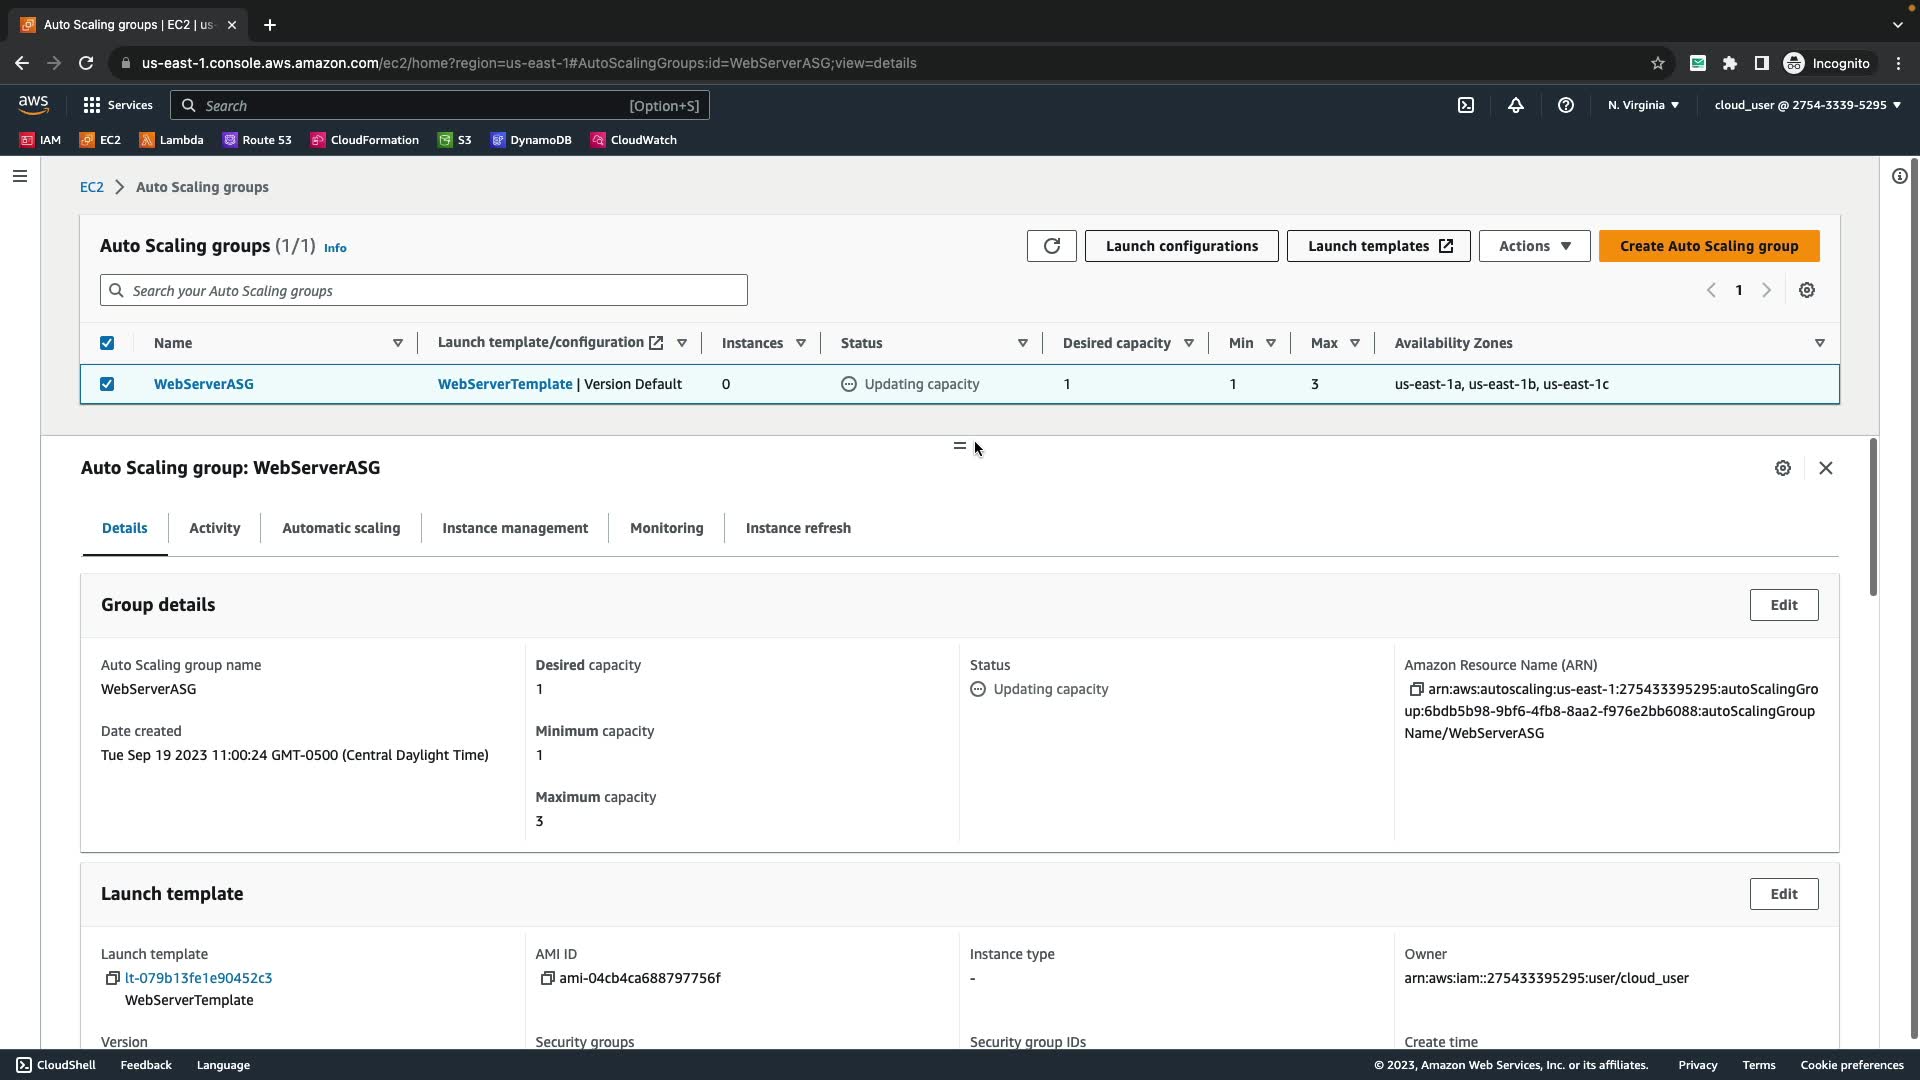Click the refresh Auto Scaling groups icon
The height and width of the screenshot is (1080, 1920).
coord(1051,246)
